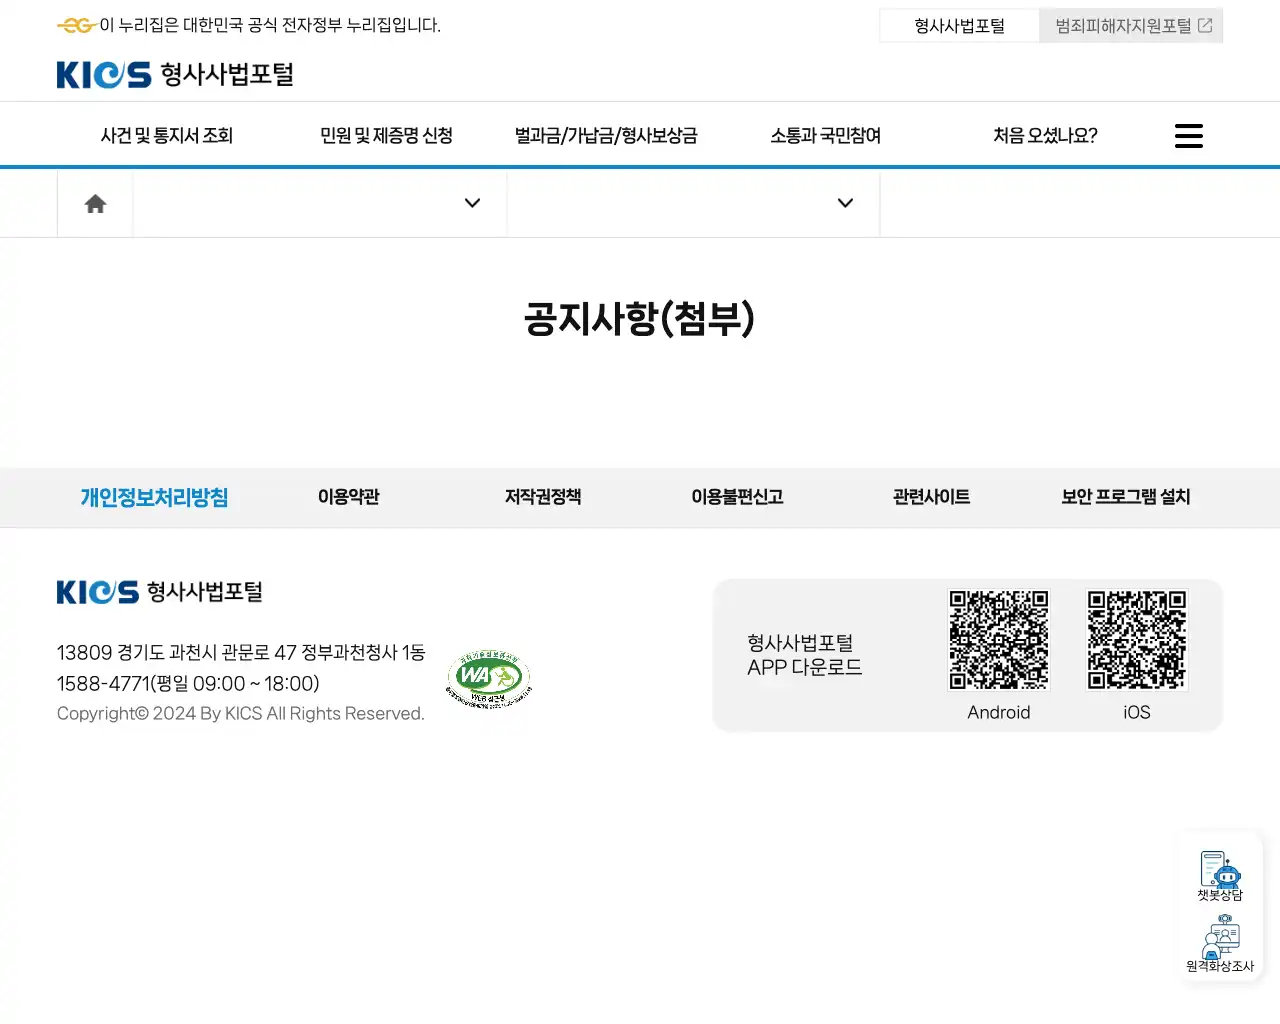
Task: Click the iOS app QR code
Action: 1137,640
